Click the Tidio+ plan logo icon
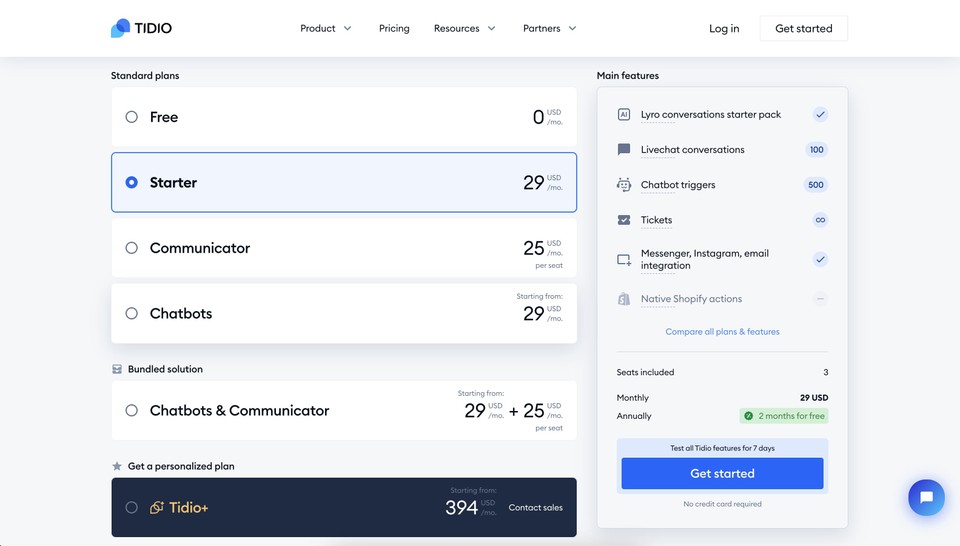The height and width of the screenshot is (546, 960). (157, 507)
